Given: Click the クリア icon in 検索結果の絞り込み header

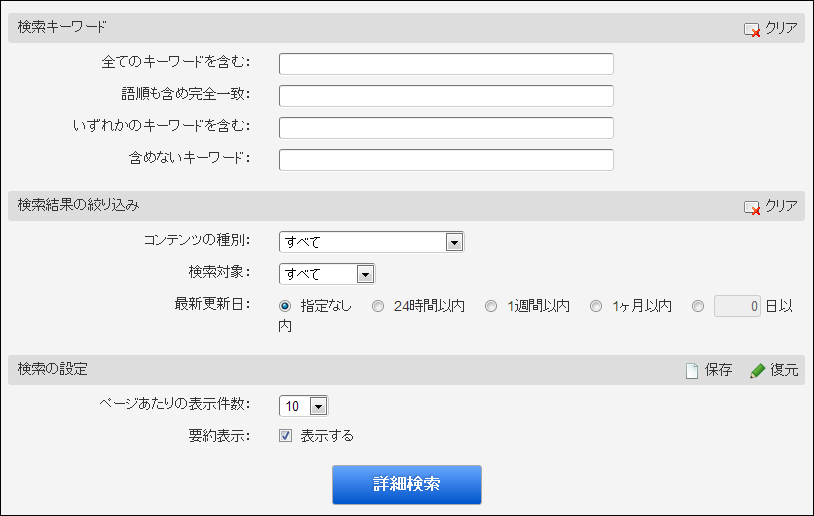Looking at the screenshot, I should pos(752,208).
